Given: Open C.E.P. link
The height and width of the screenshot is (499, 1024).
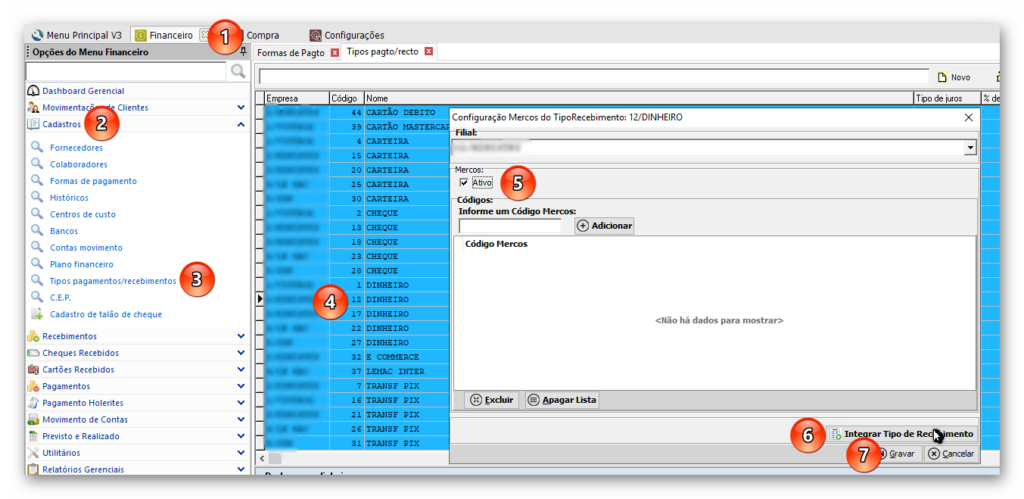Looking at the screenshot, I should point(61,297).
